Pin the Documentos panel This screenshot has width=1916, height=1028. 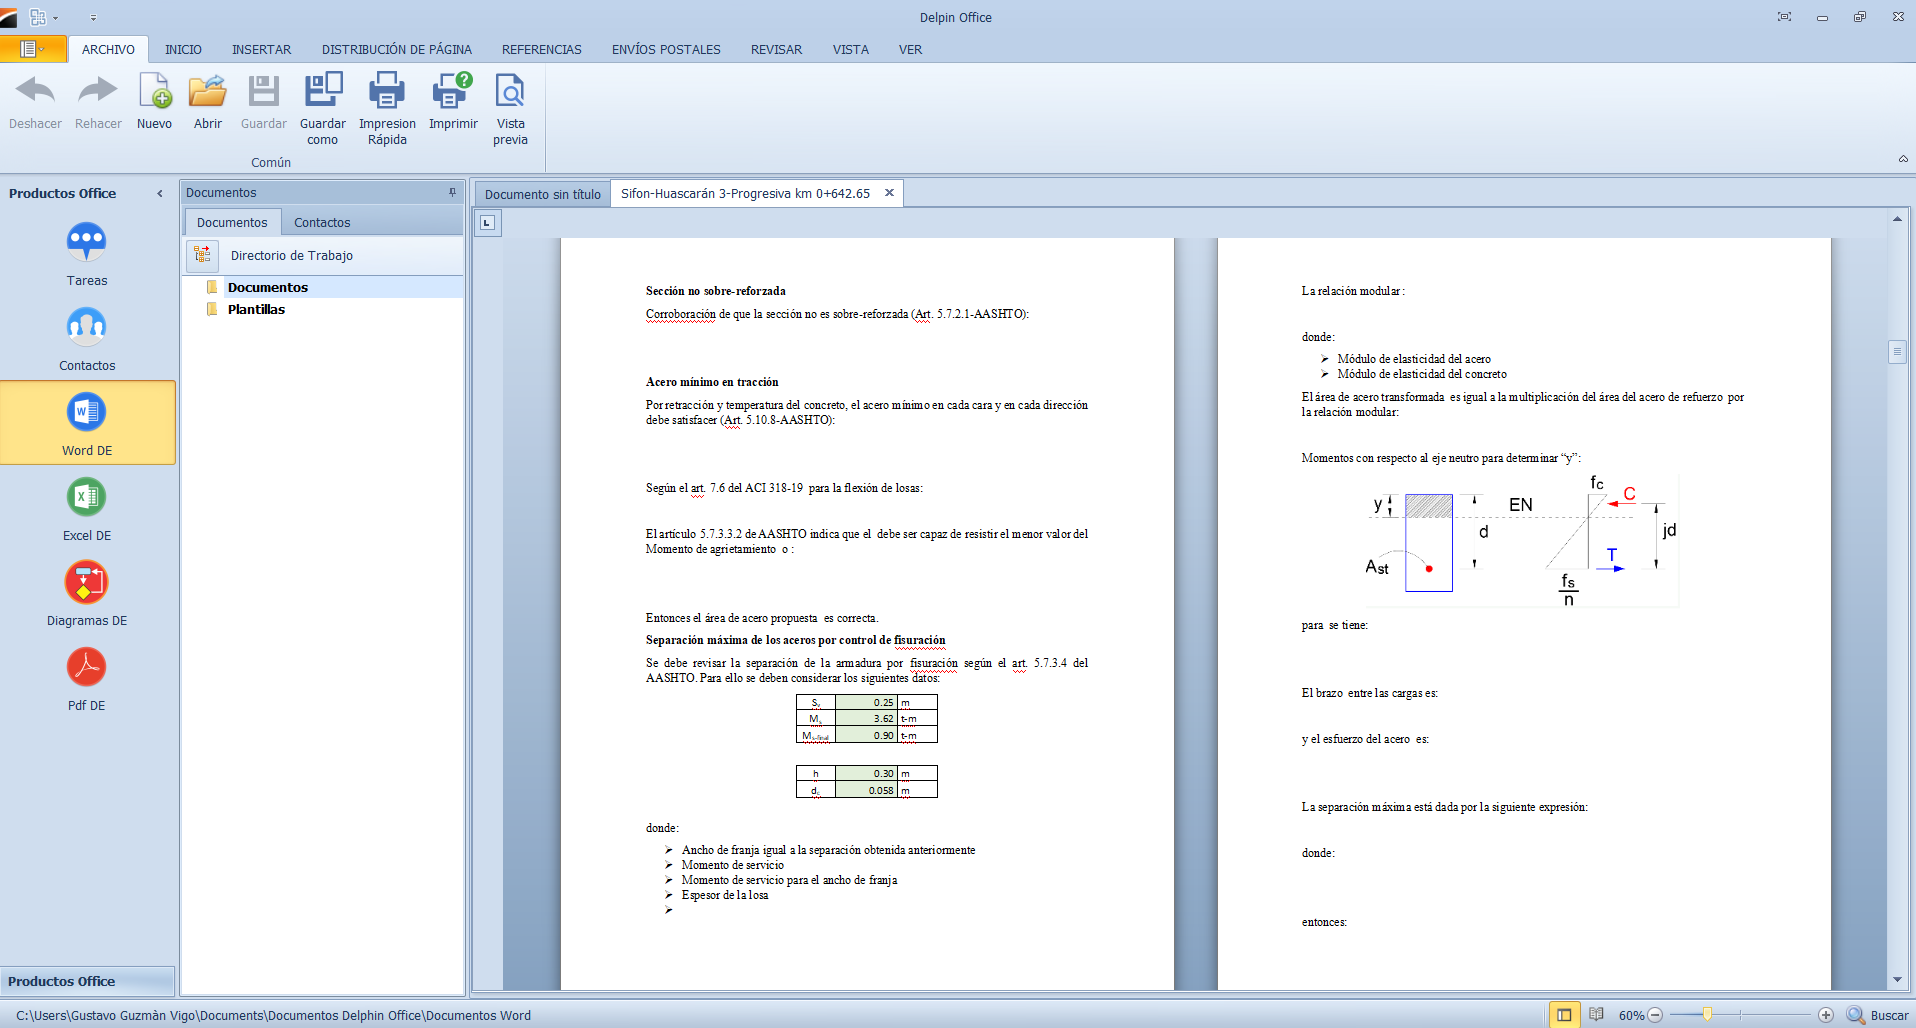click(x=452, y=193)
